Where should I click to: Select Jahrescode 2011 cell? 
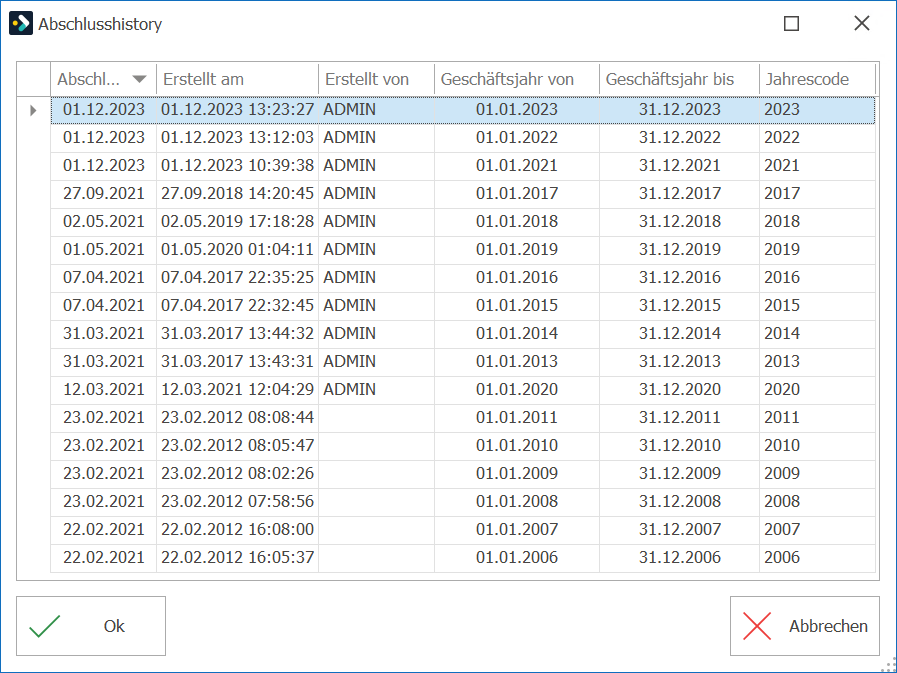(817, 418)
